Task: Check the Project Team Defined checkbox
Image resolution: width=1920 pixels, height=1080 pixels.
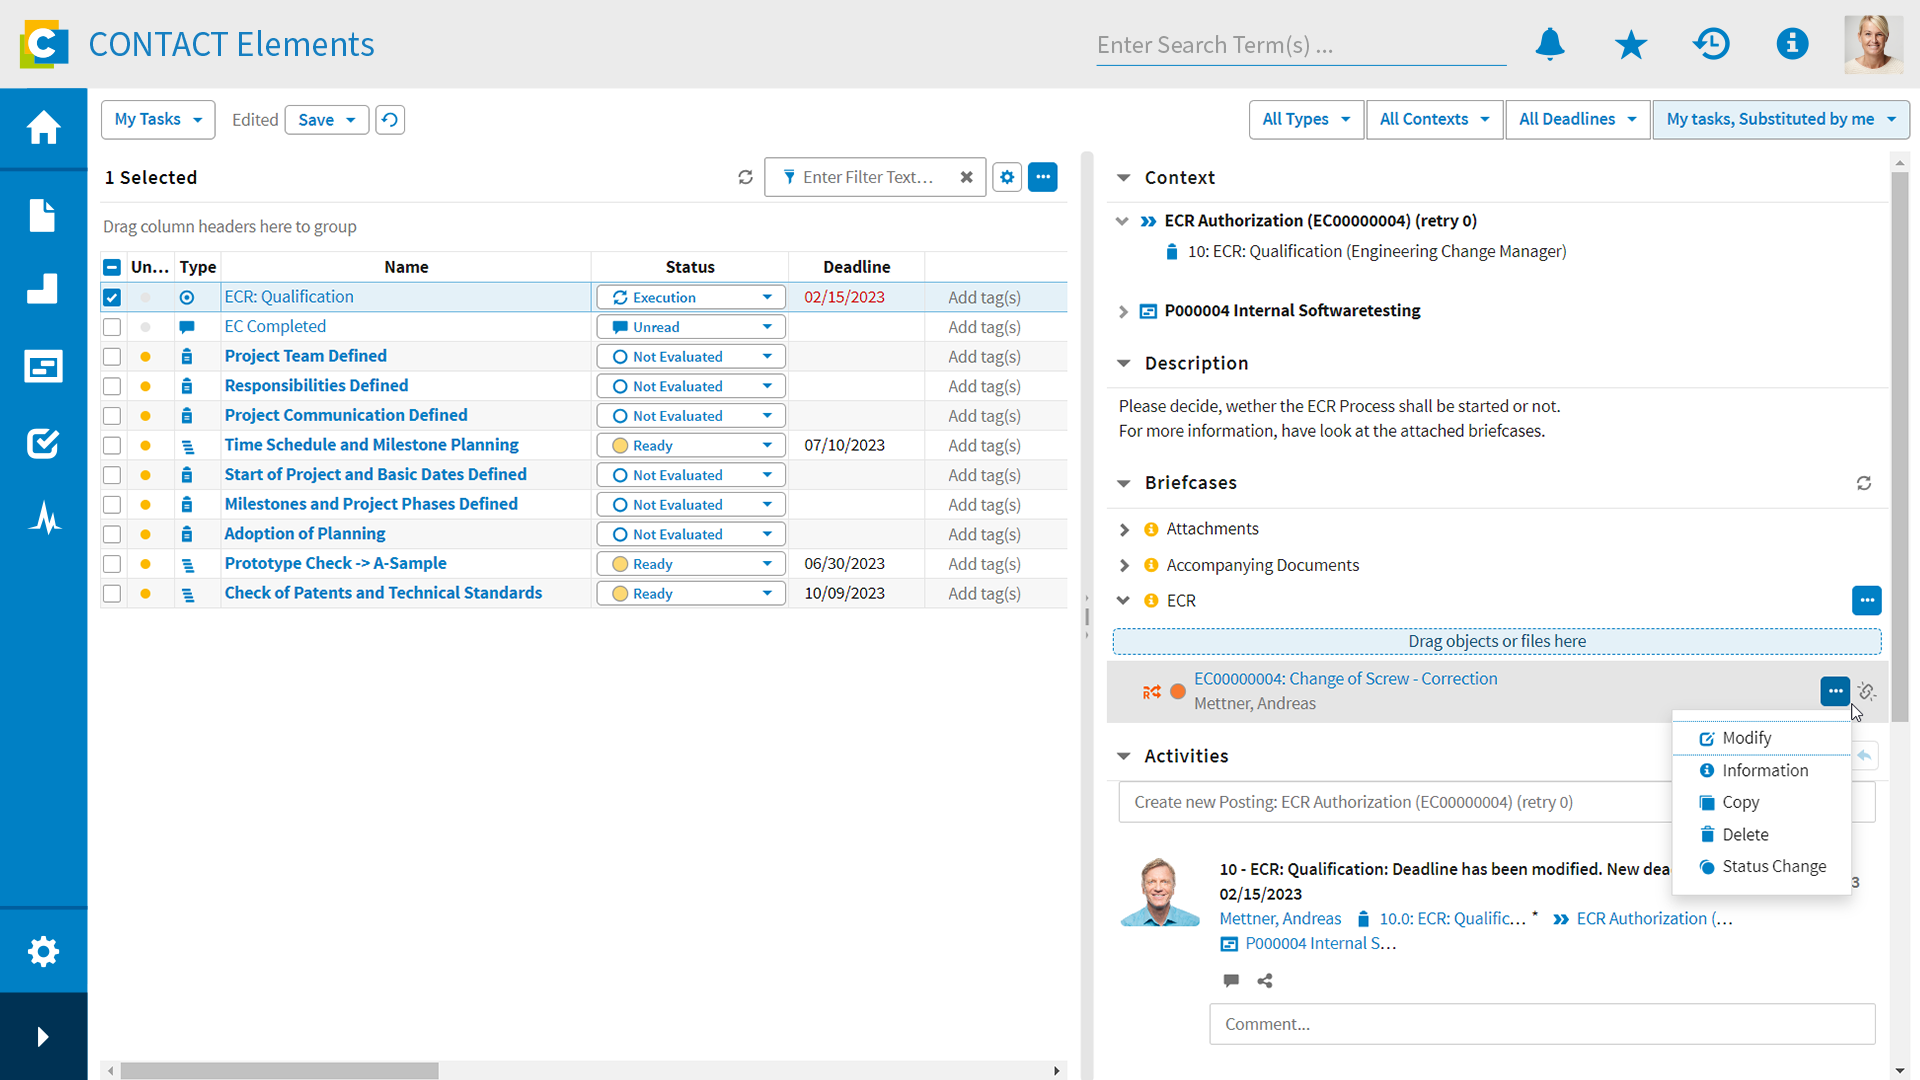Action: click(x=112, y=356)
